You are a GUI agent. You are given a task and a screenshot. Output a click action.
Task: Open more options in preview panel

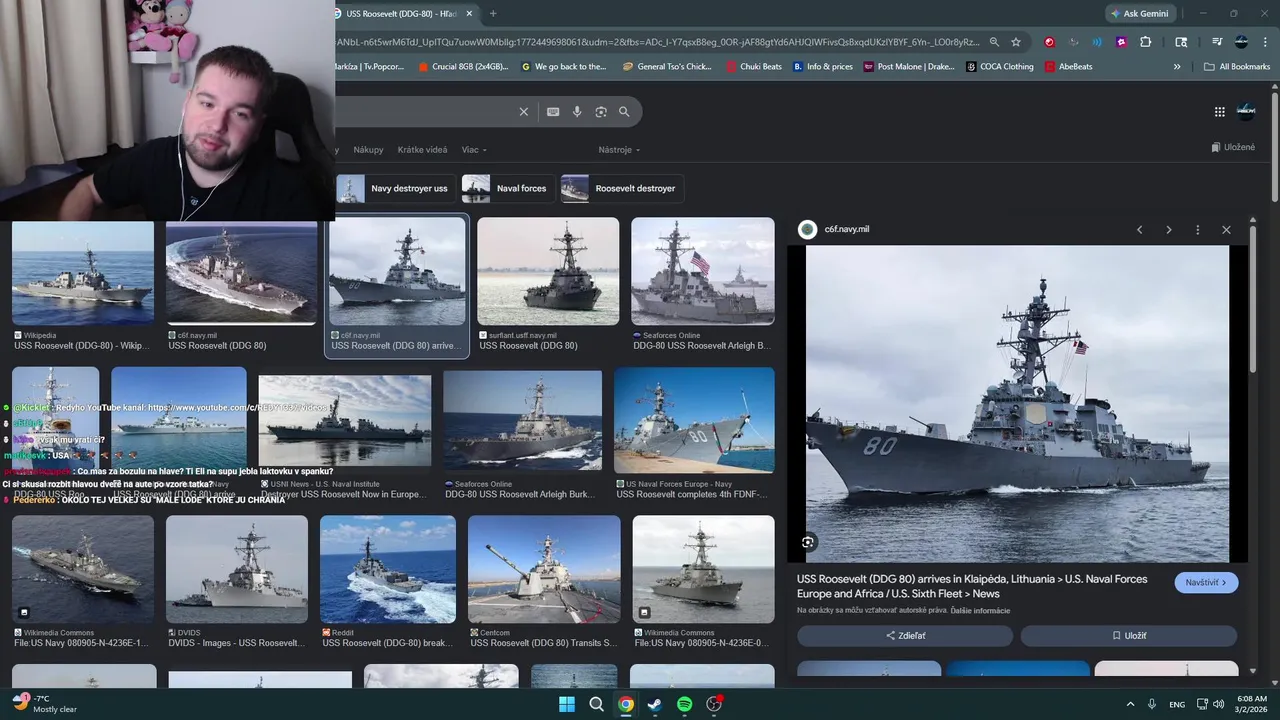tap(1197, 230)
